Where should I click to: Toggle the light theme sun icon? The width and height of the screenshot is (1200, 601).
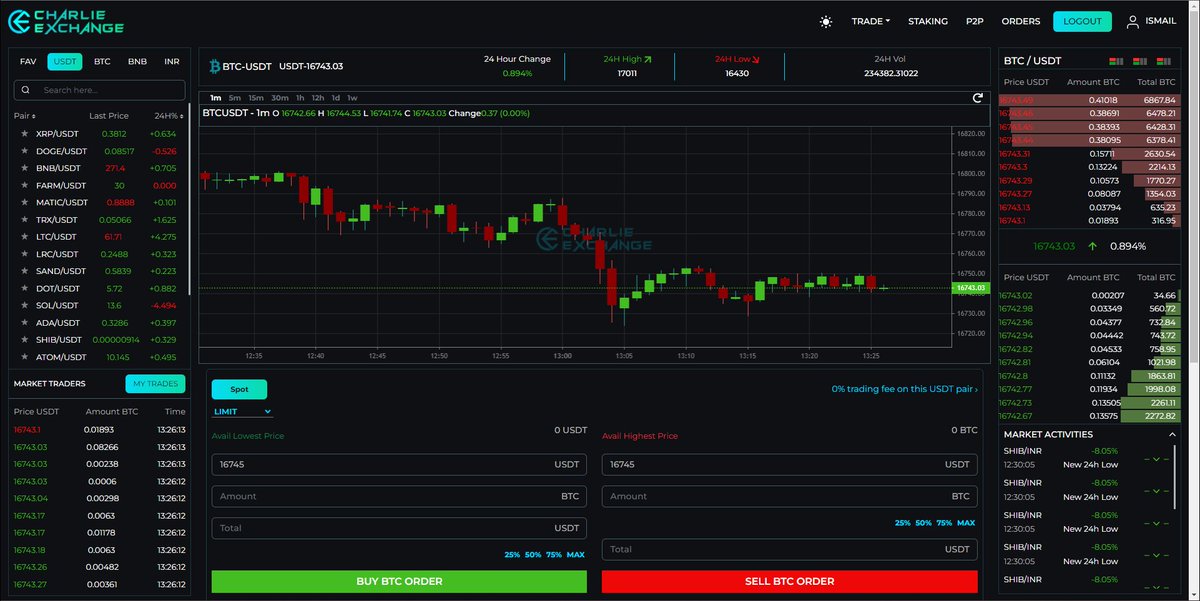[825, 21]
